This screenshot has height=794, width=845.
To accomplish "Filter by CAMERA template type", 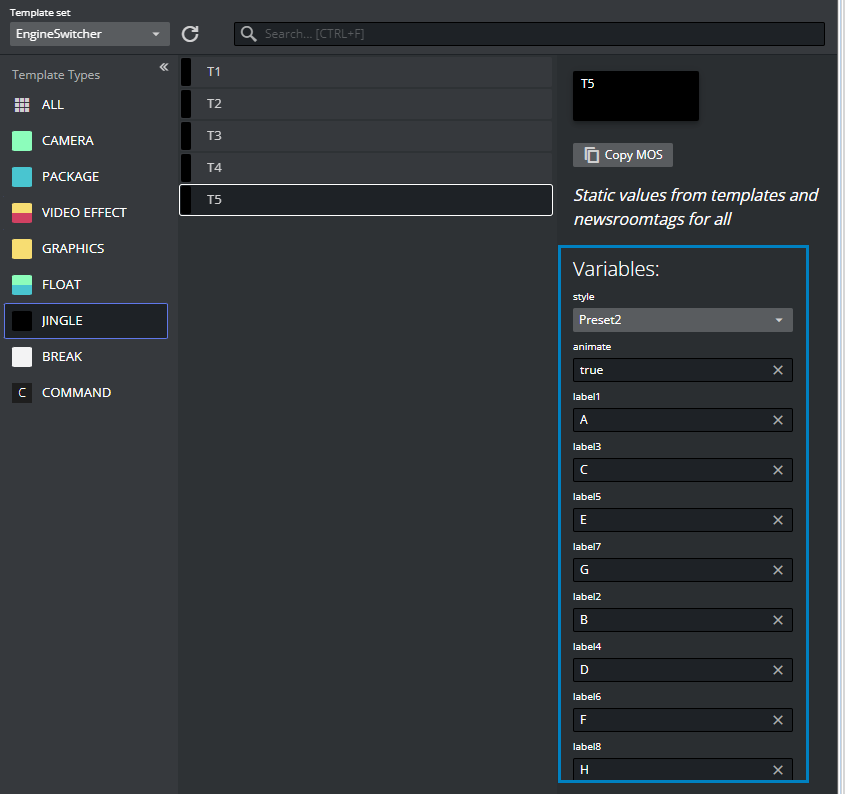I will [x=67, y=141].
